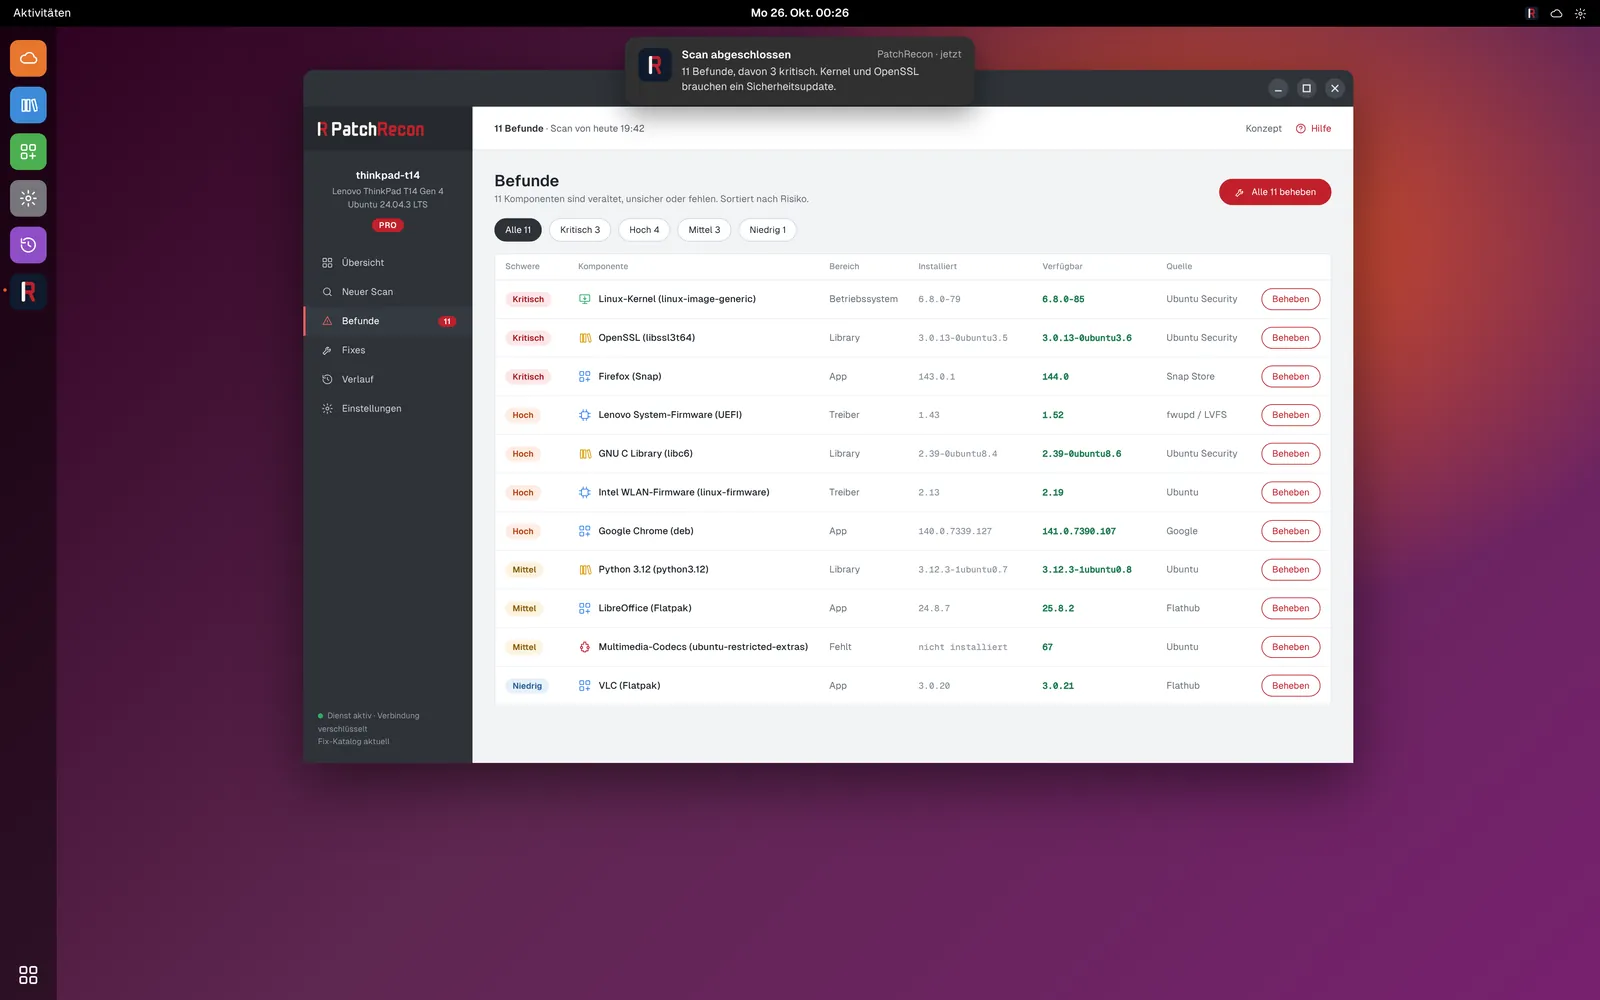Launch the blue library app in dock

(x=28, y=105)
